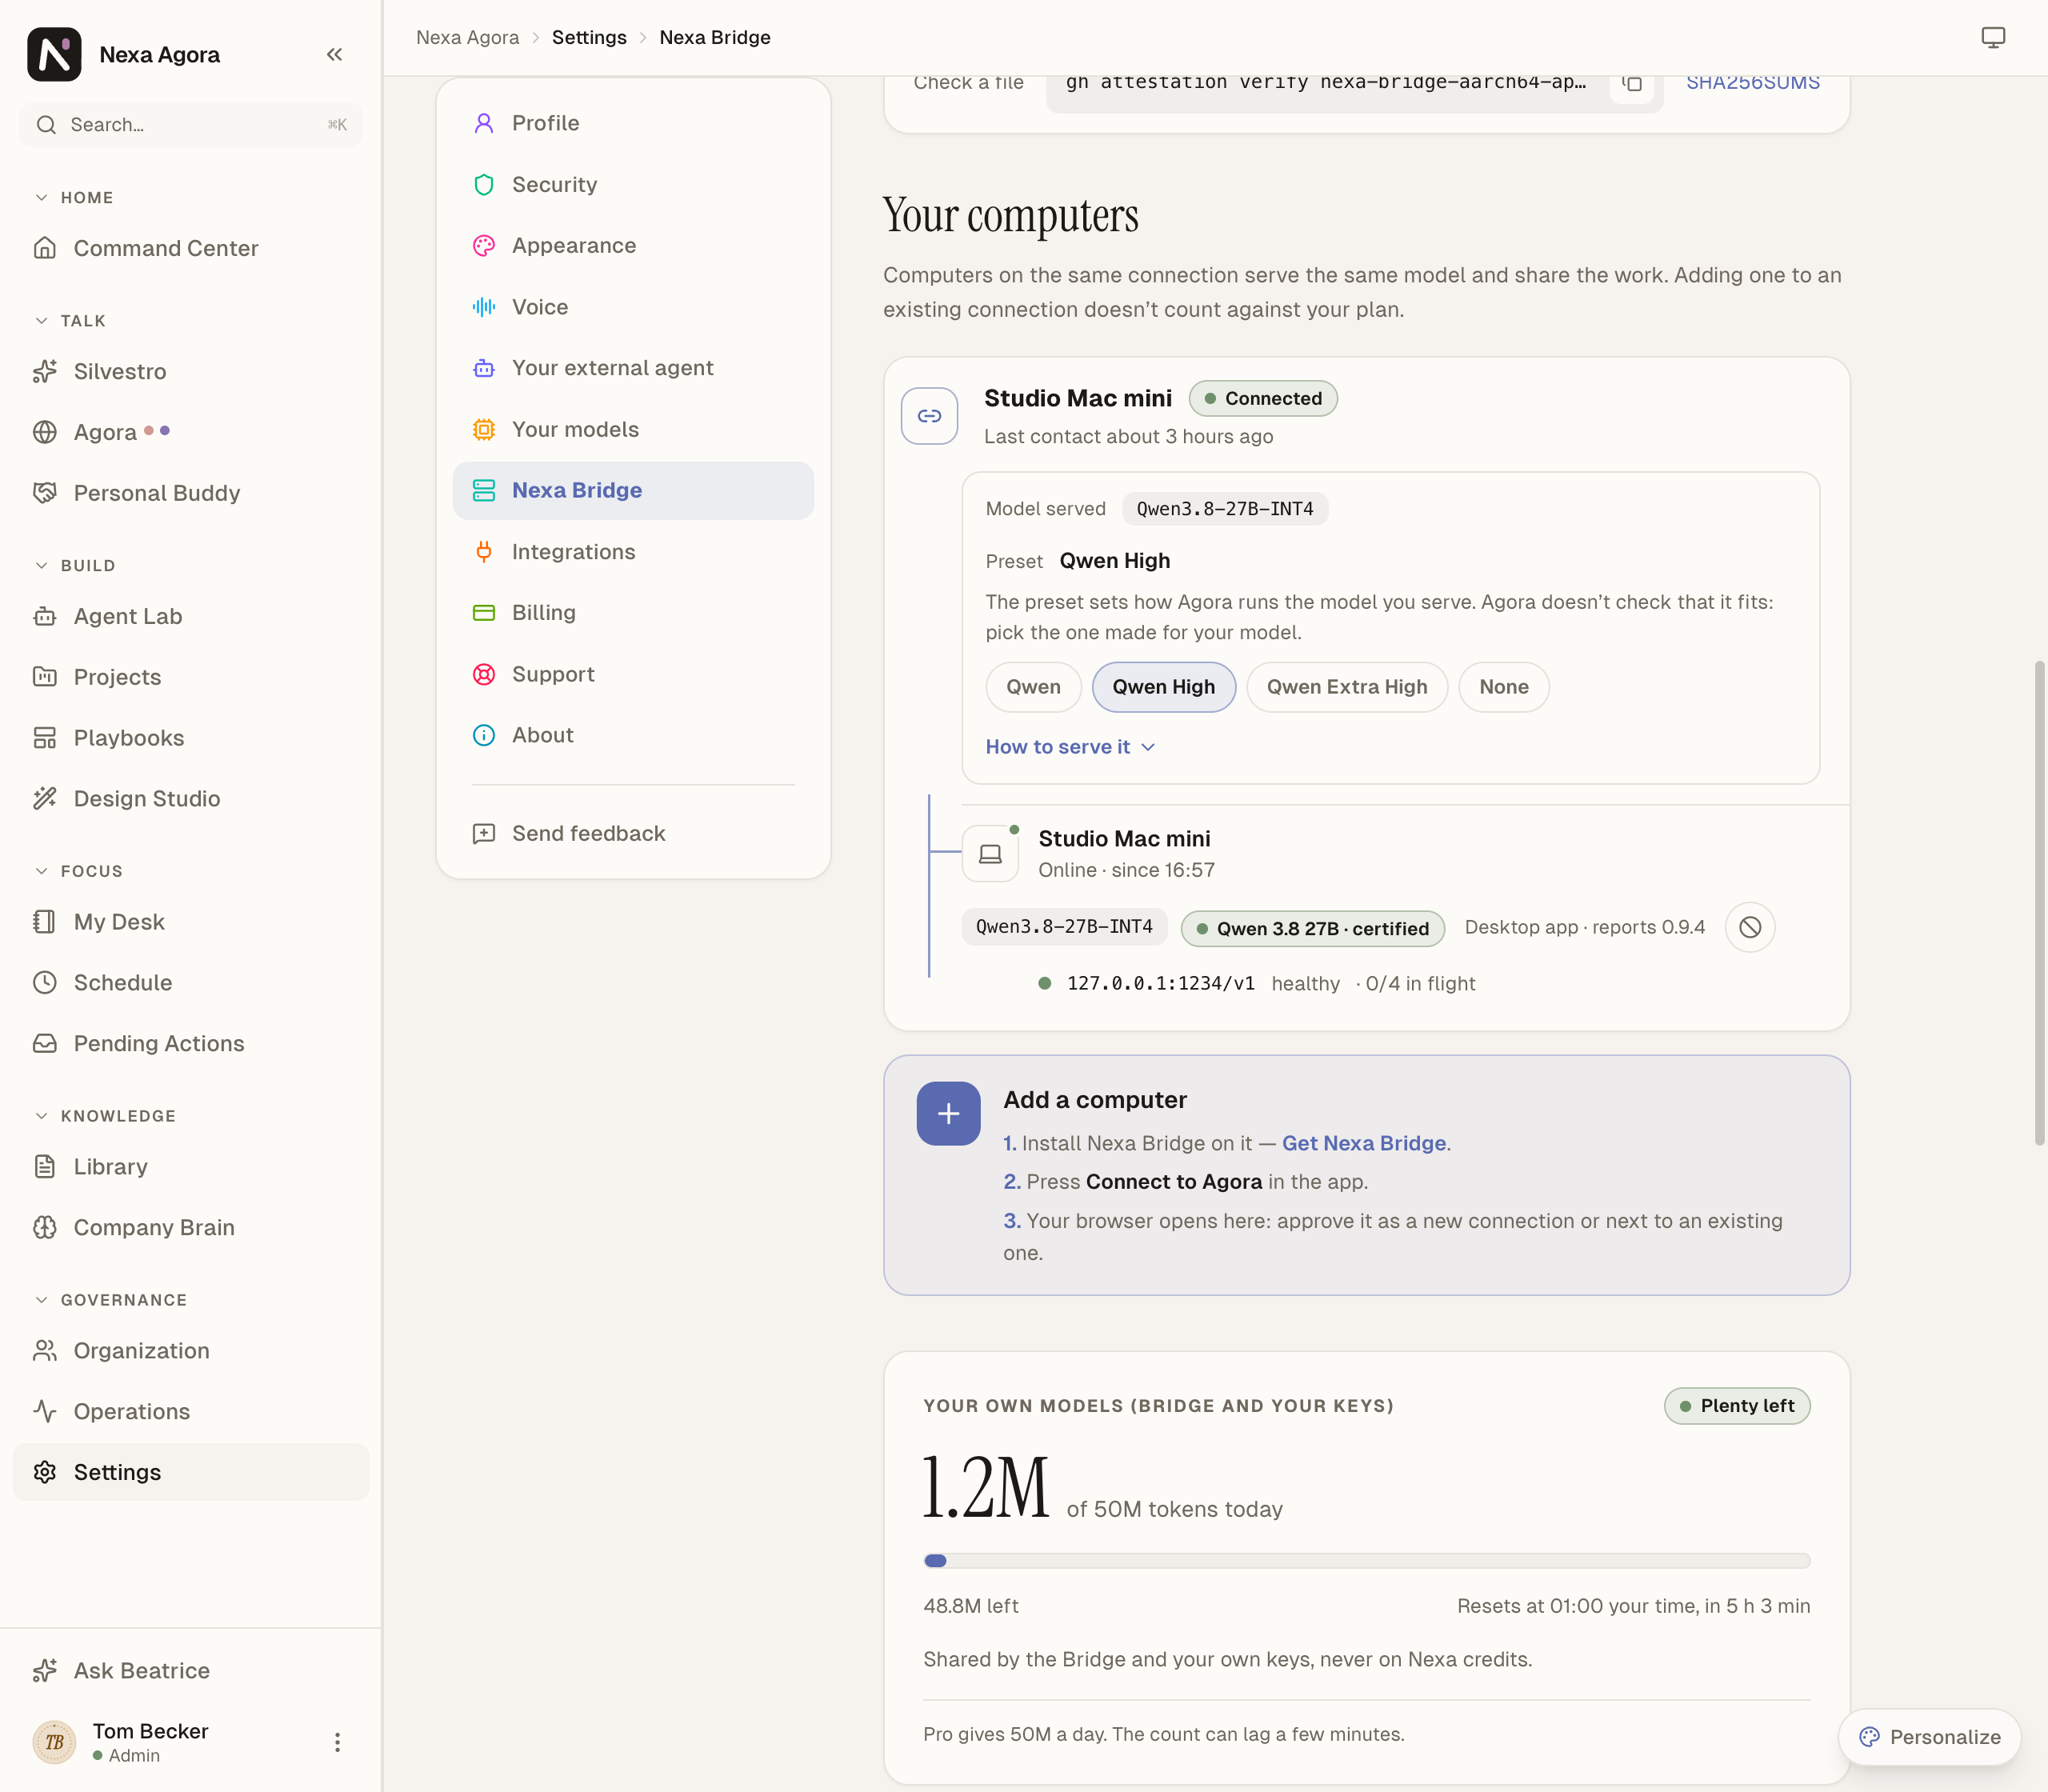This screenshot has height=1792, width=2048.
Task: Collapse the BUILD sidebar section
Action: click(x=75, y=565)
